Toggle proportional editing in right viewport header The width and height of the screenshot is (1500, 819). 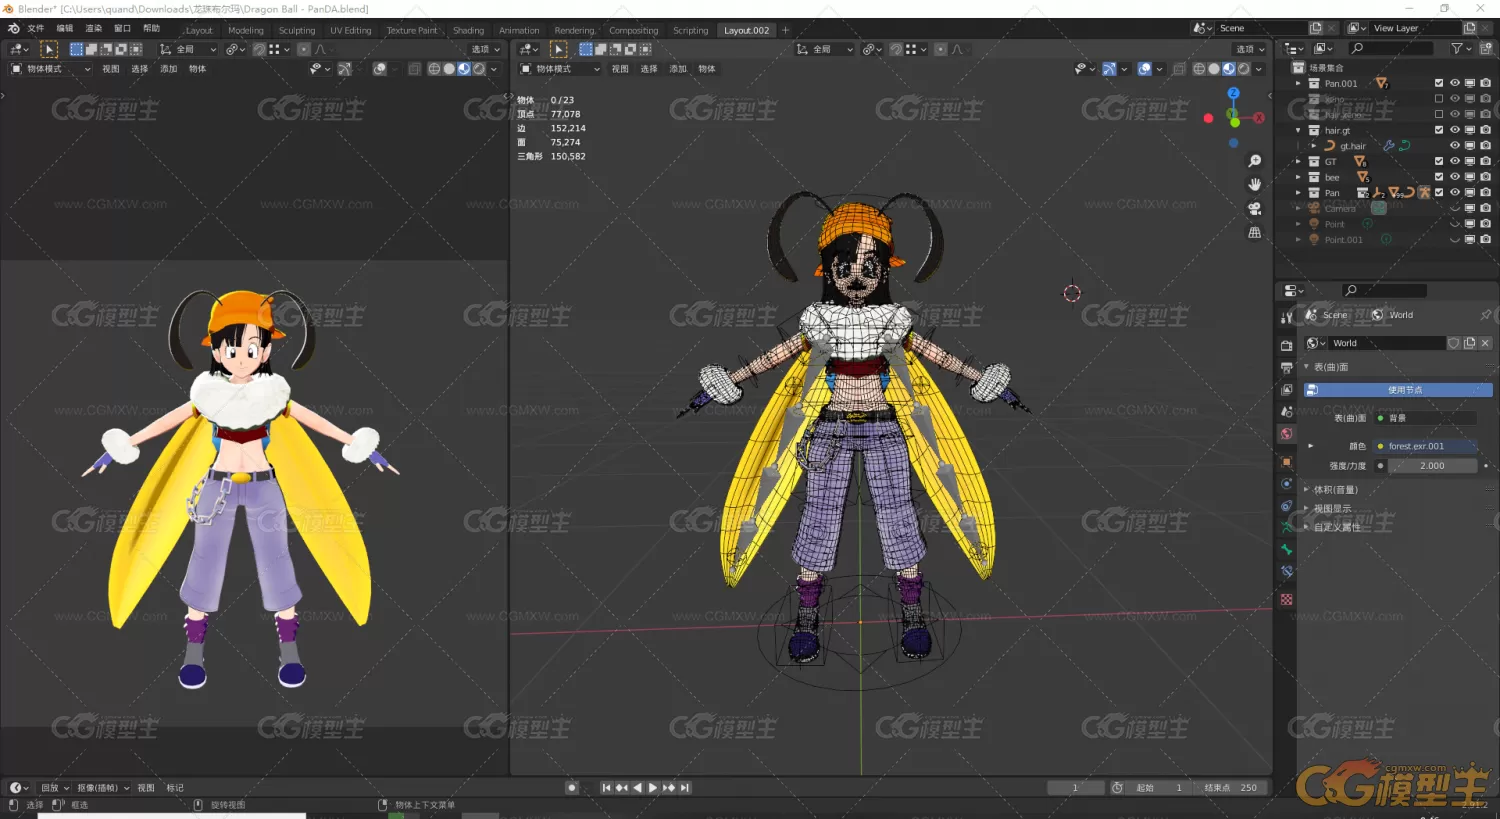(x=941, y=49)
